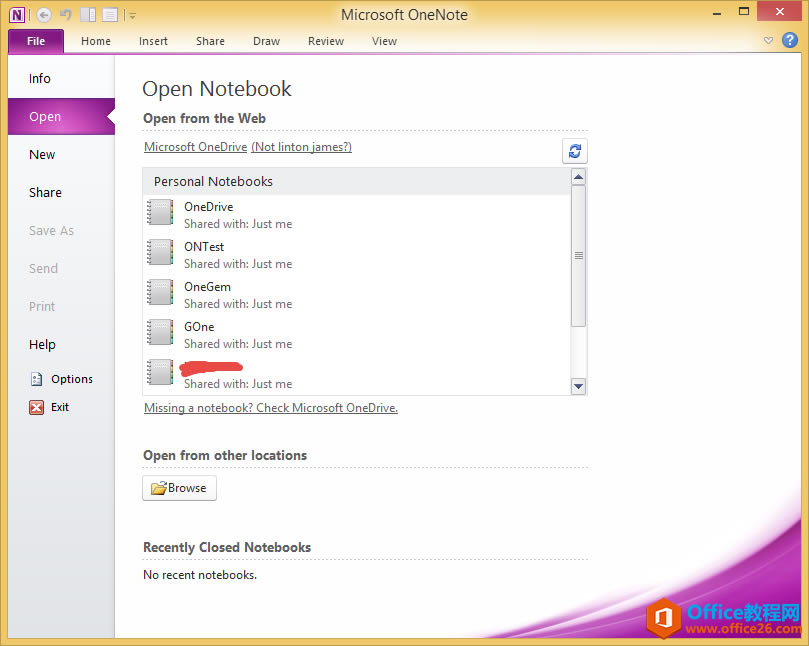Open the Customize Quick Access Toolbar dropdown
This screenshot has width=809, height=646.
click(131, 14)
